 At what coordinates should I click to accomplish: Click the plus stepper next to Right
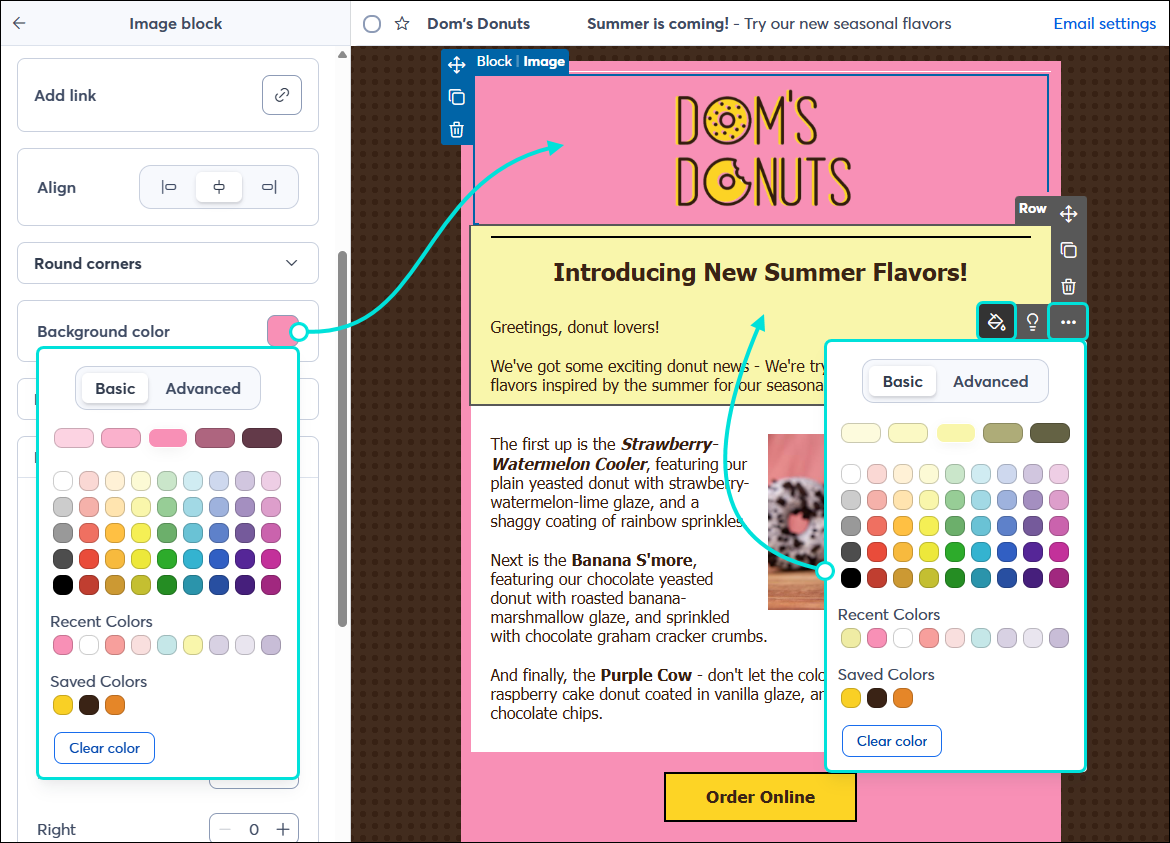pyautogui.click(x=281, y=829)
